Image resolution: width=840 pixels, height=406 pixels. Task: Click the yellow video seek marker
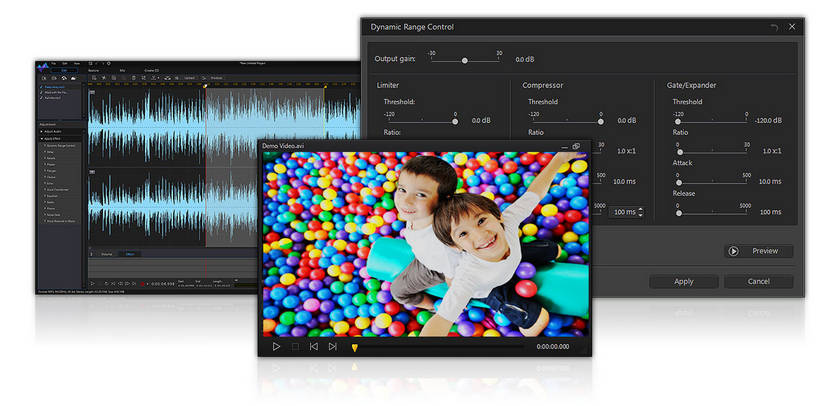354,347
